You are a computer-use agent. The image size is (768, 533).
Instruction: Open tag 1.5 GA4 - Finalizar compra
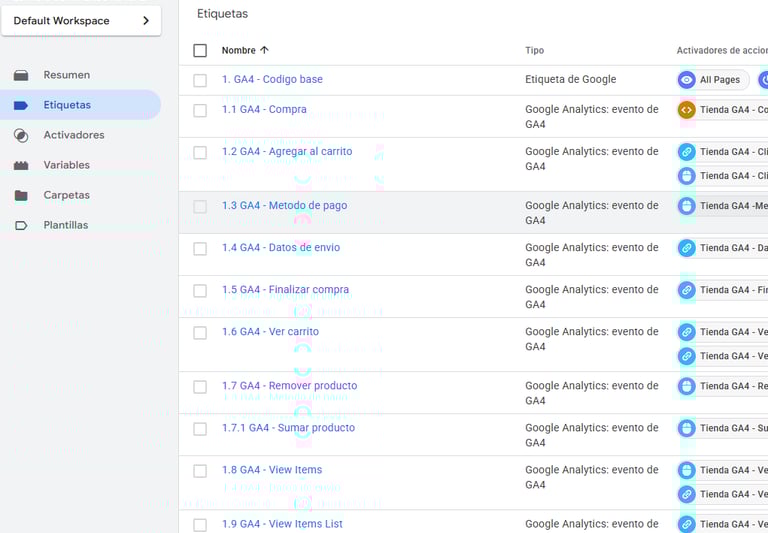(x=286, y=290)
